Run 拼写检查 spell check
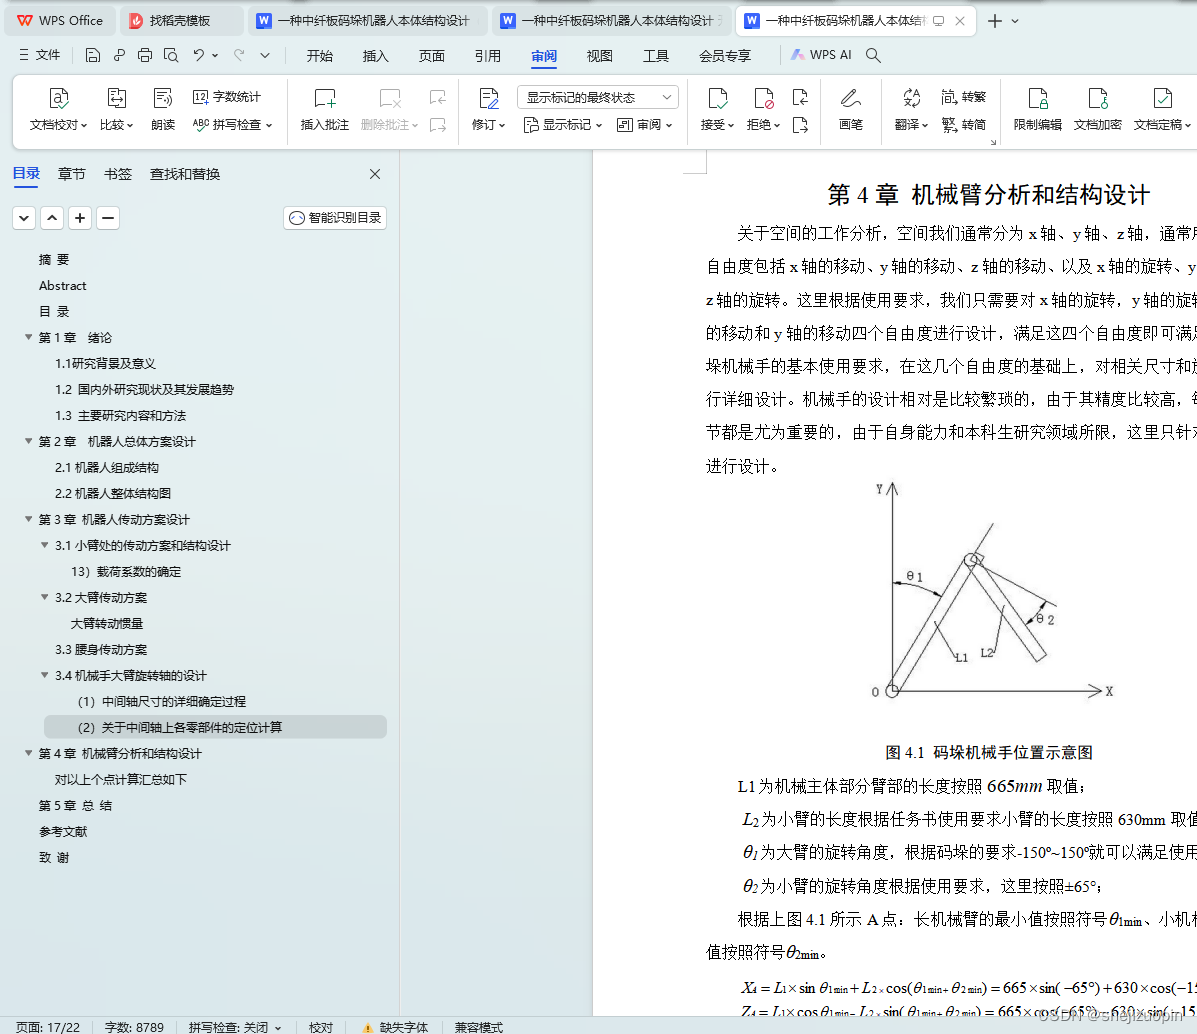The image size is (1197, 1034). click(x=232, y=124)
